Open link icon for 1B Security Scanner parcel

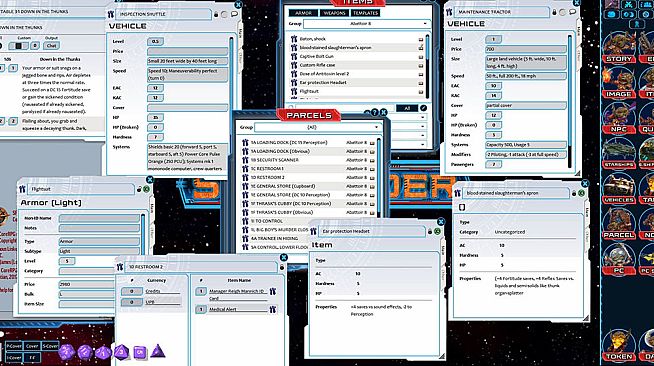(245, 160)
